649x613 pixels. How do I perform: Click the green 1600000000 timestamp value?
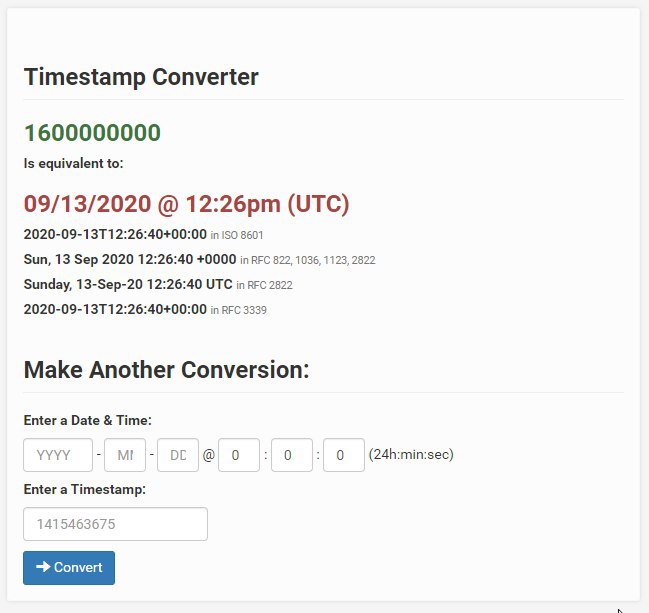click(x=92, y=133)
